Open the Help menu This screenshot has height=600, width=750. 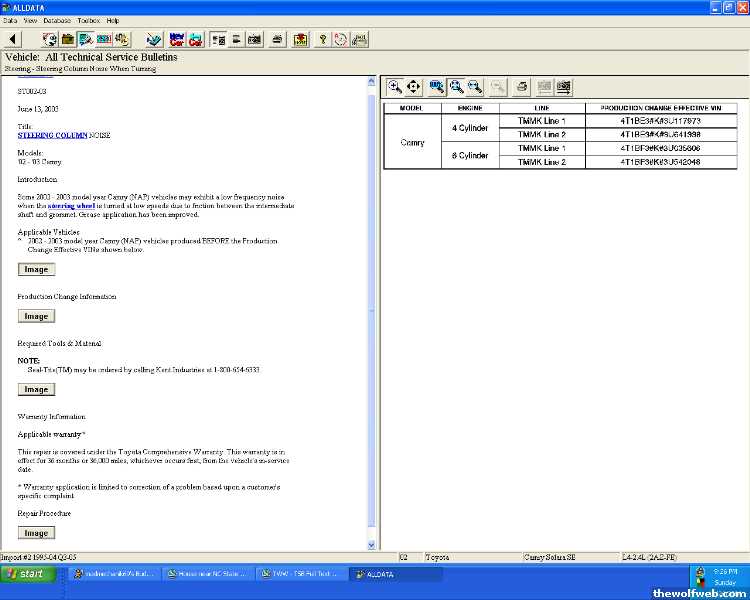tap(113, 20)
